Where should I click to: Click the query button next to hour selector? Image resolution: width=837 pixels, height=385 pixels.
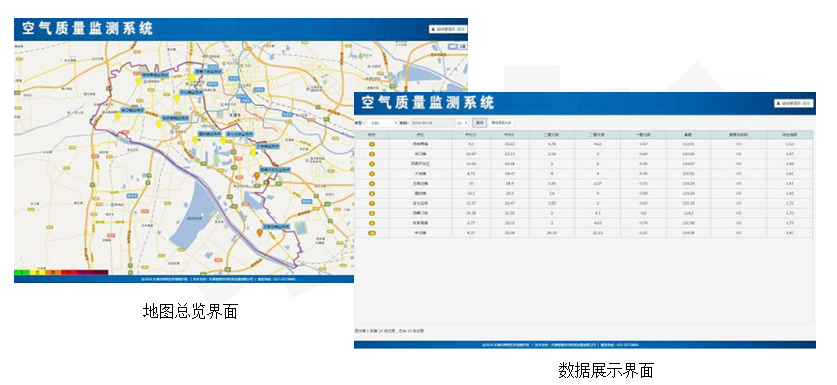(479, 123)
